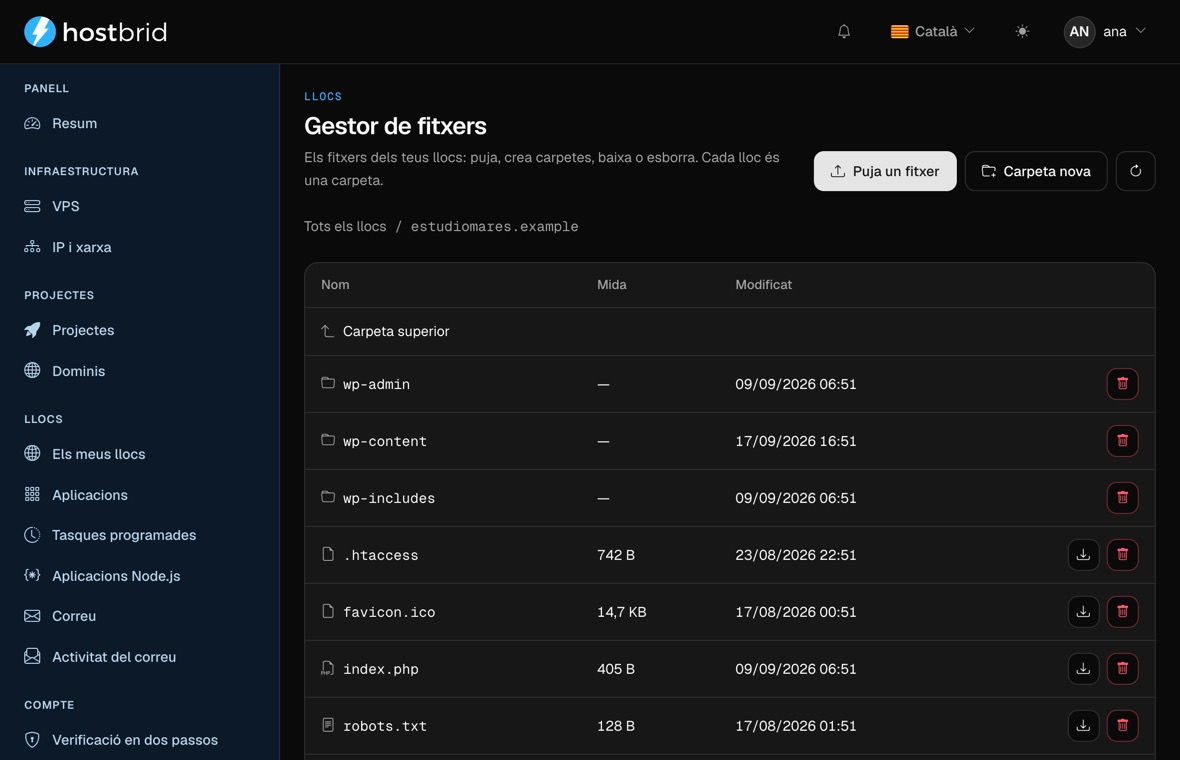The image size is (1180, 760).
Task: Click the .htaccess file name
Action: pyautogui.click(x=381, y=555)
